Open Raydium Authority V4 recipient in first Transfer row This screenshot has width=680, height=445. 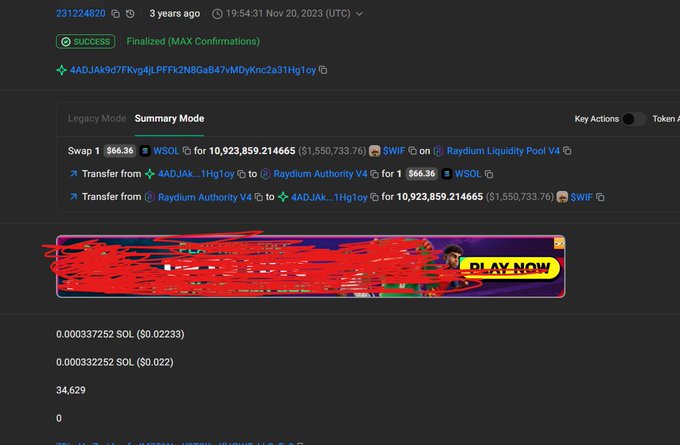pos(320,174)
